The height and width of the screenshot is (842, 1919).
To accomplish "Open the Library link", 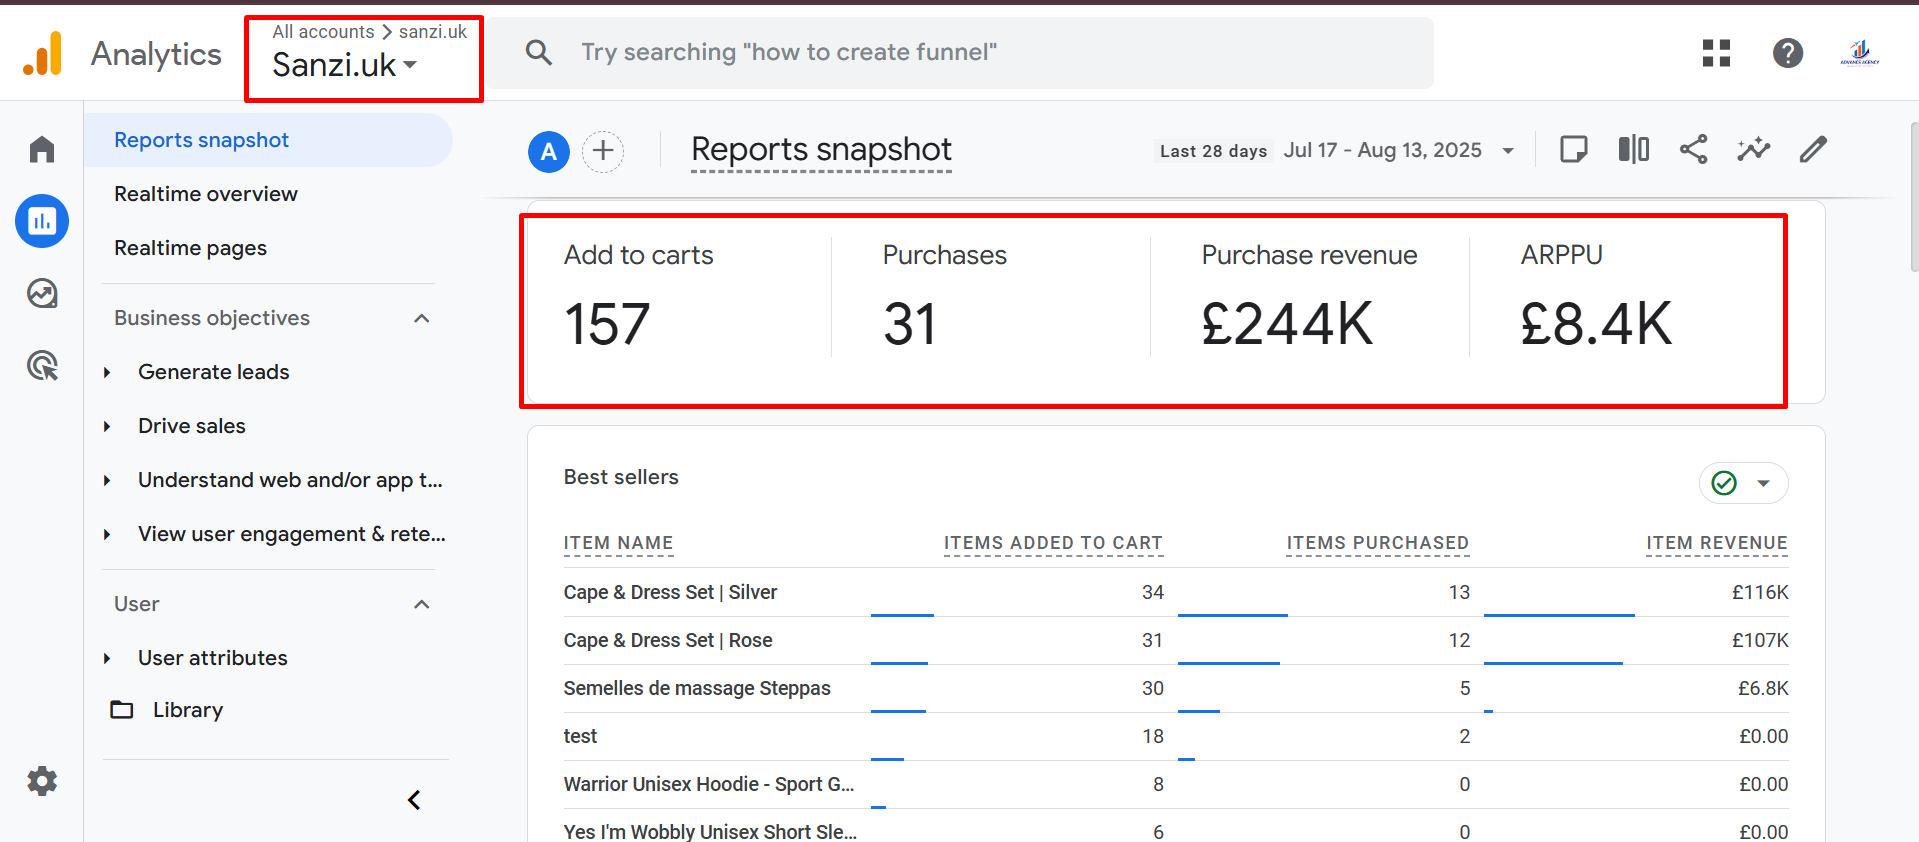I will [187, 710].
